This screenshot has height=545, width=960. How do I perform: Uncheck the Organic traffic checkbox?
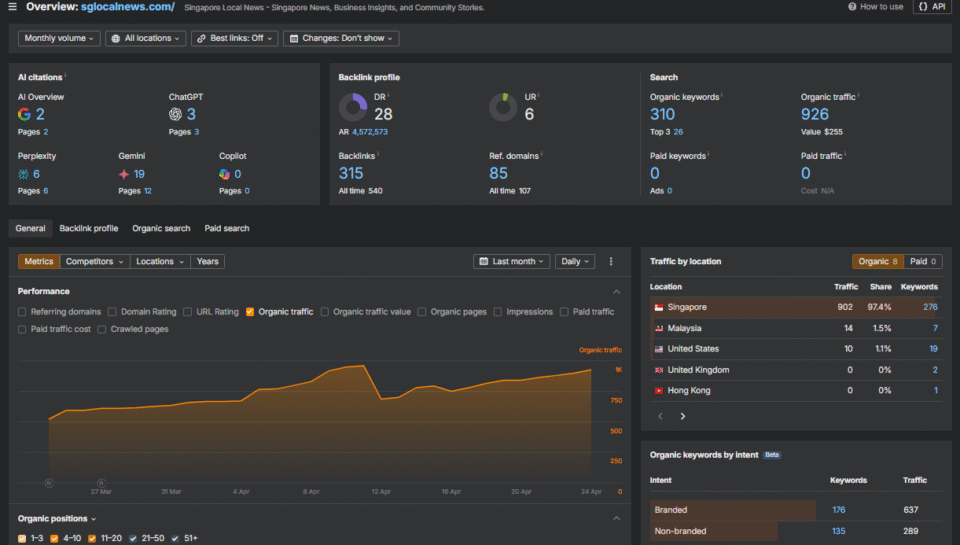(250, 312)
